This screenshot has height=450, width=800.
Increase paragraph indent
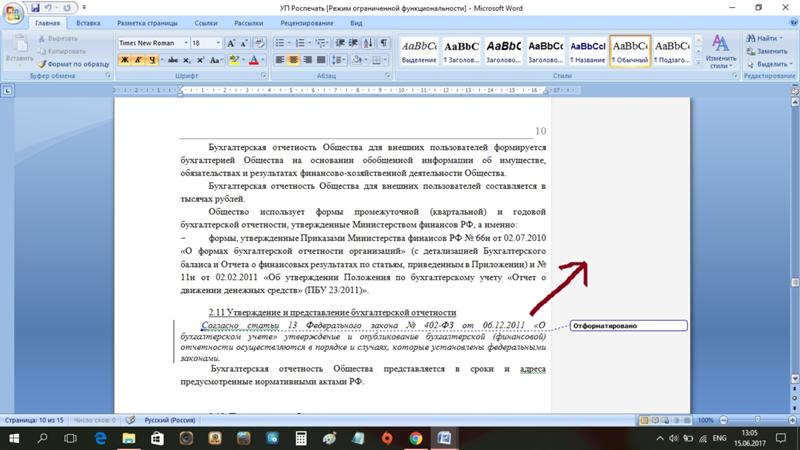353,43
